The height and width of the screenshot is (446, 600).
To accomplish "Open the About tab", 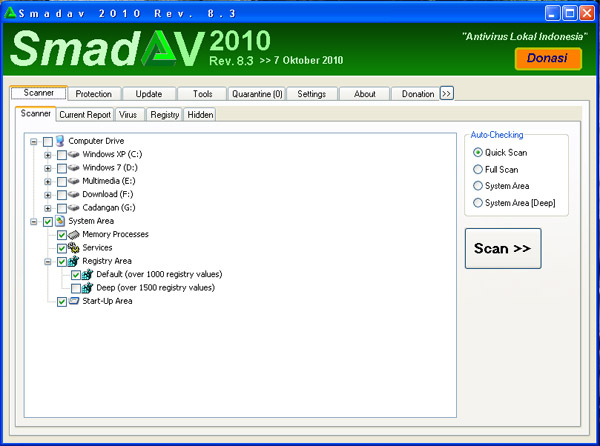I will pyautogui.click(x=364, y=94).
